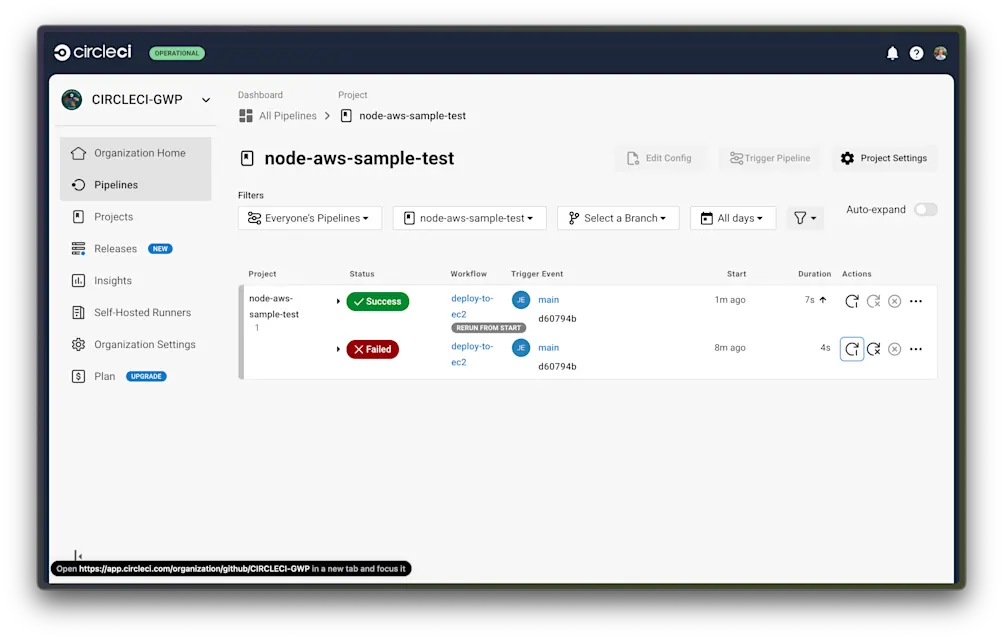Image resolution: width=1003 pixels, height=639 pixels.
Task: Open Organization Settings
Action: coord(136,345)
